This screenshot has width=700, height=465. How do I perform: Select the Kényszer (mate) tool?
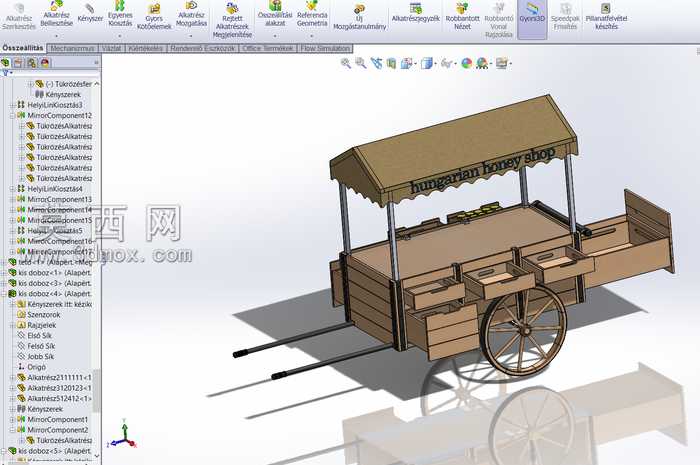pyautogui.click(x=90, y=13)
